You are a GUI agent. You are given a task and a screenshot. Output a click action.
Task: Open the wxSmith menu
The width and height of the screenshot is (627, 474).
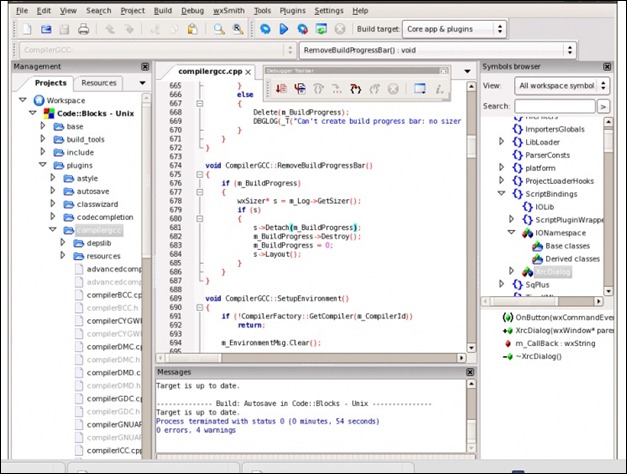(x=228, y=11)
